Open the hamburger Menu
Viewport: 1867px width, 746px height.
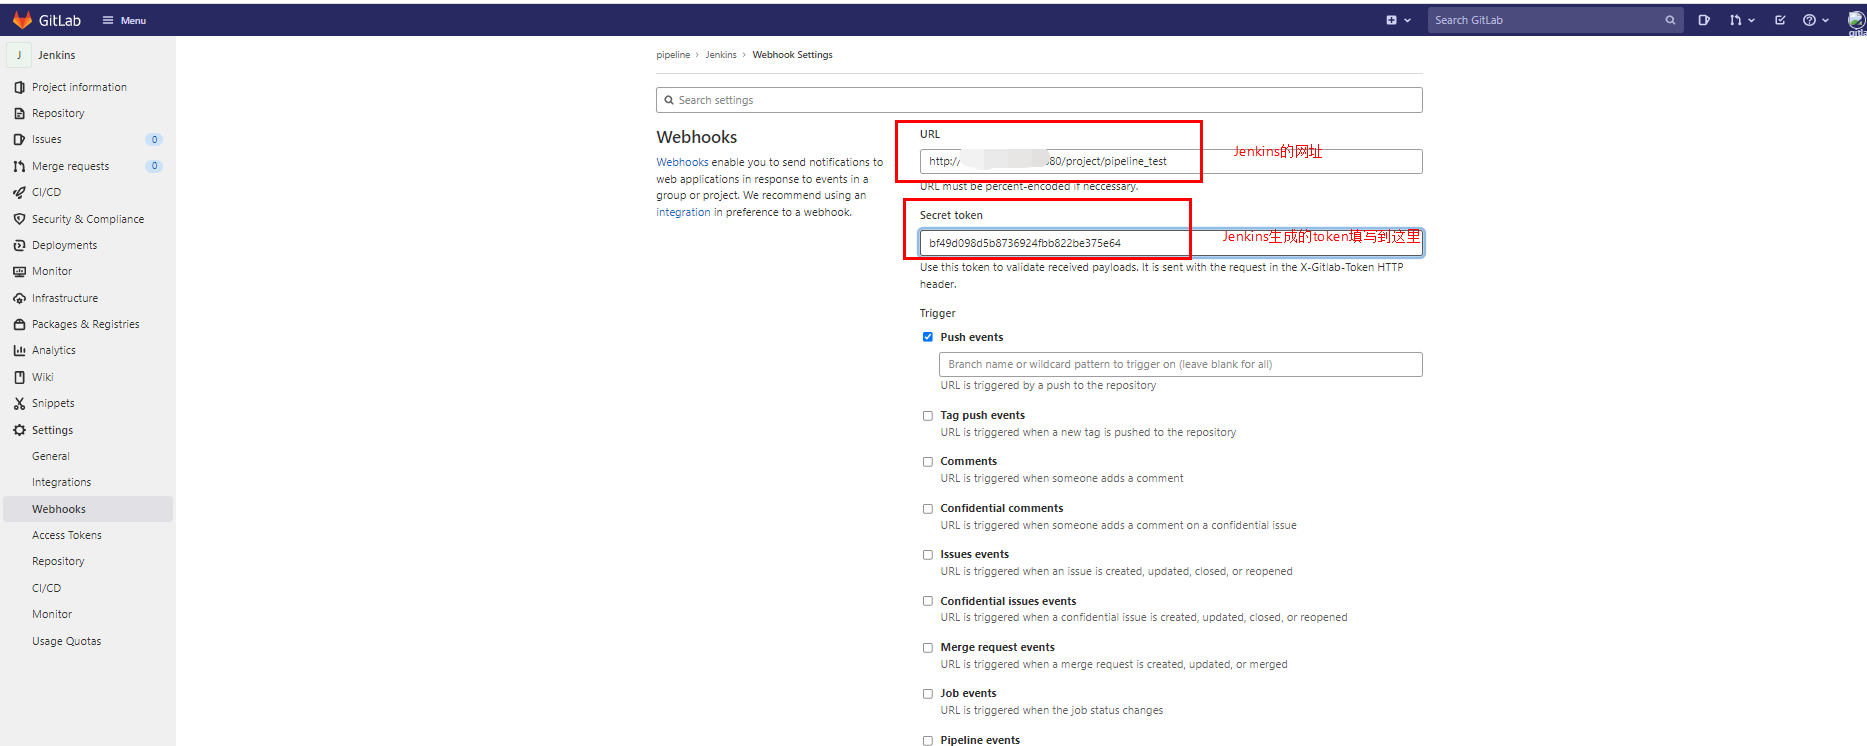pyautogui.click(x=124, y=20)
